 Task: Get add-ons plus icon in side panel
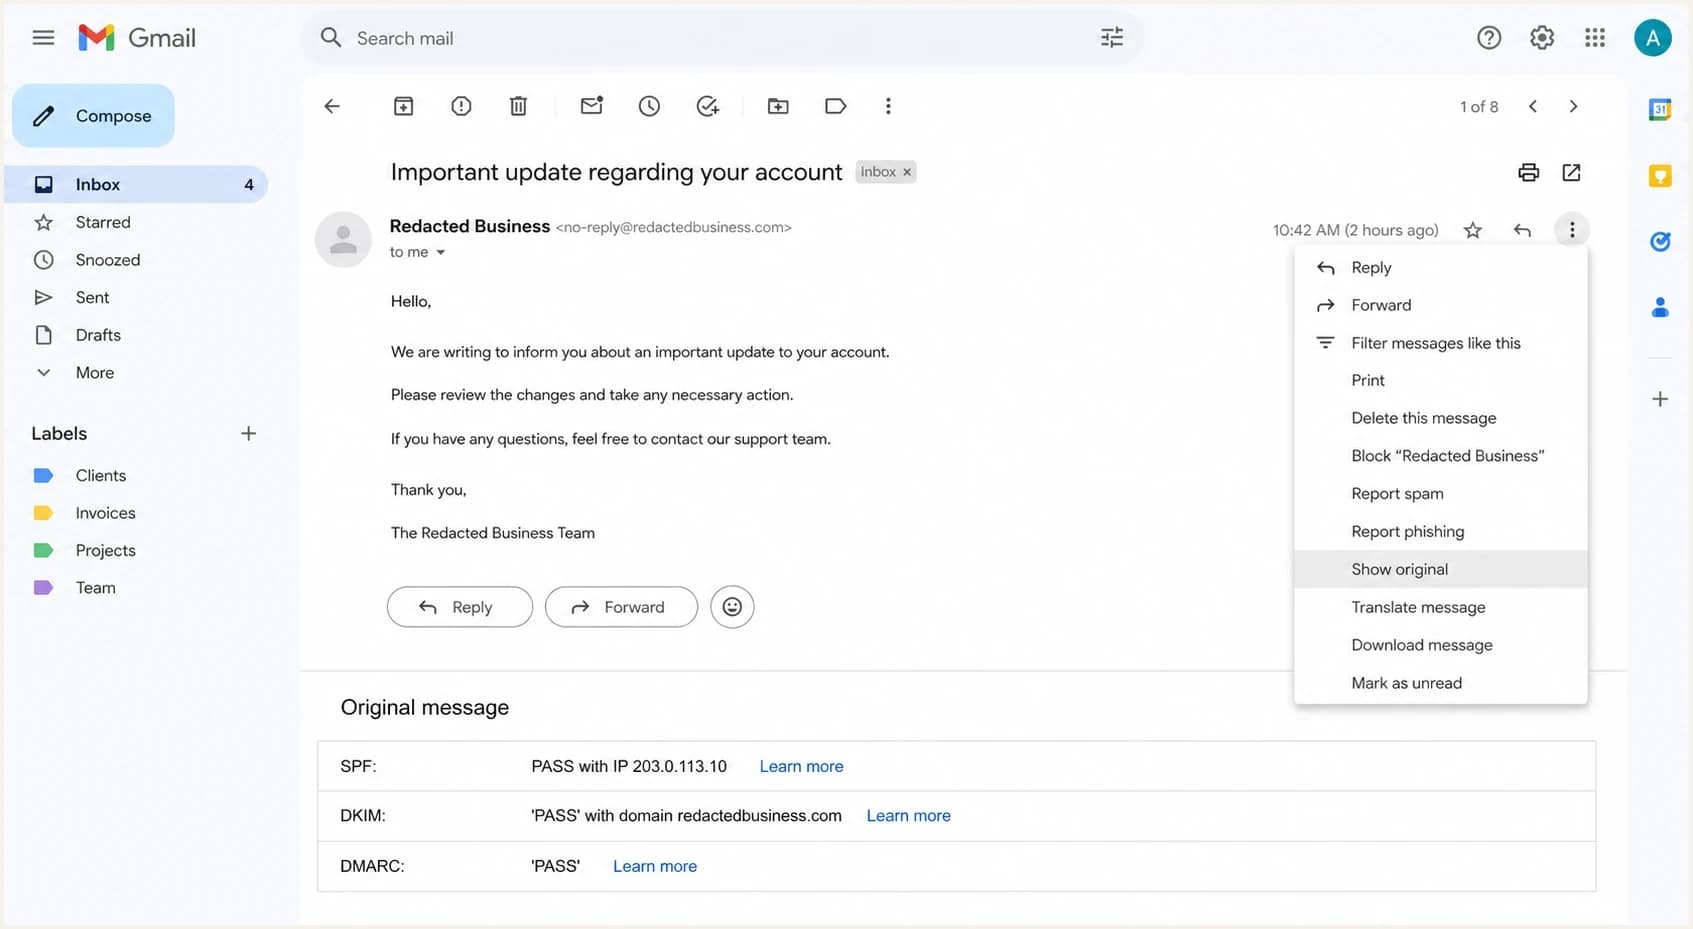[x=1660, y=399]
